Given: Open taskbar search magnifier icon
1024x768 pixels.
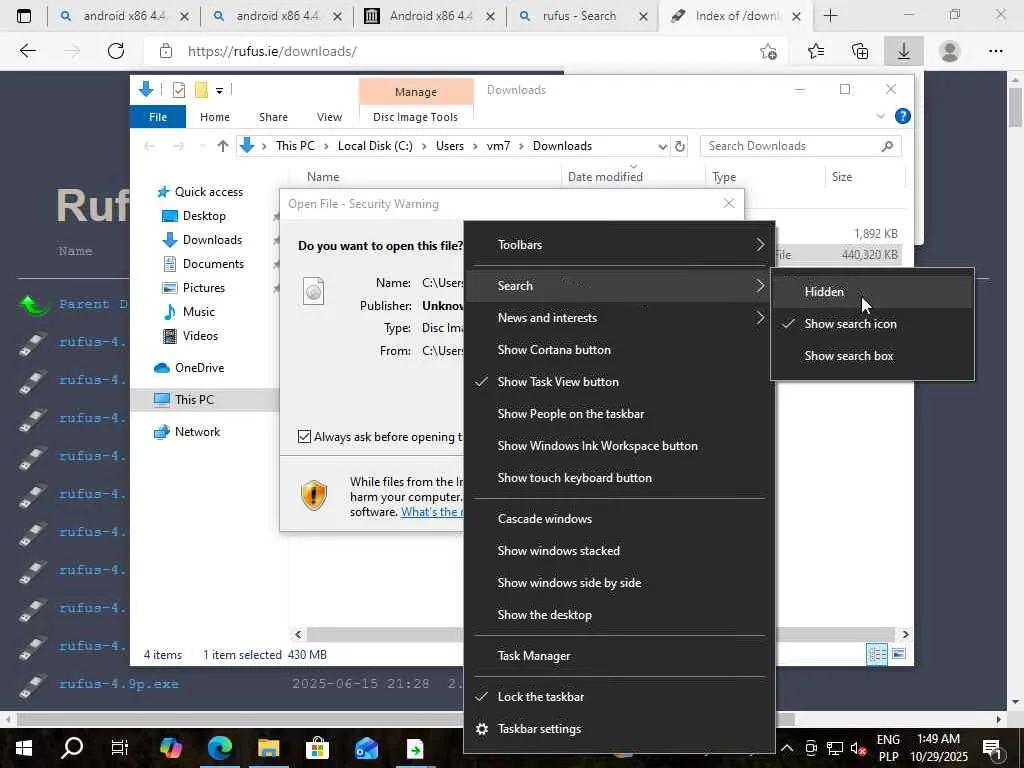Looking at the screenshot, I should [x=72, y=747].
